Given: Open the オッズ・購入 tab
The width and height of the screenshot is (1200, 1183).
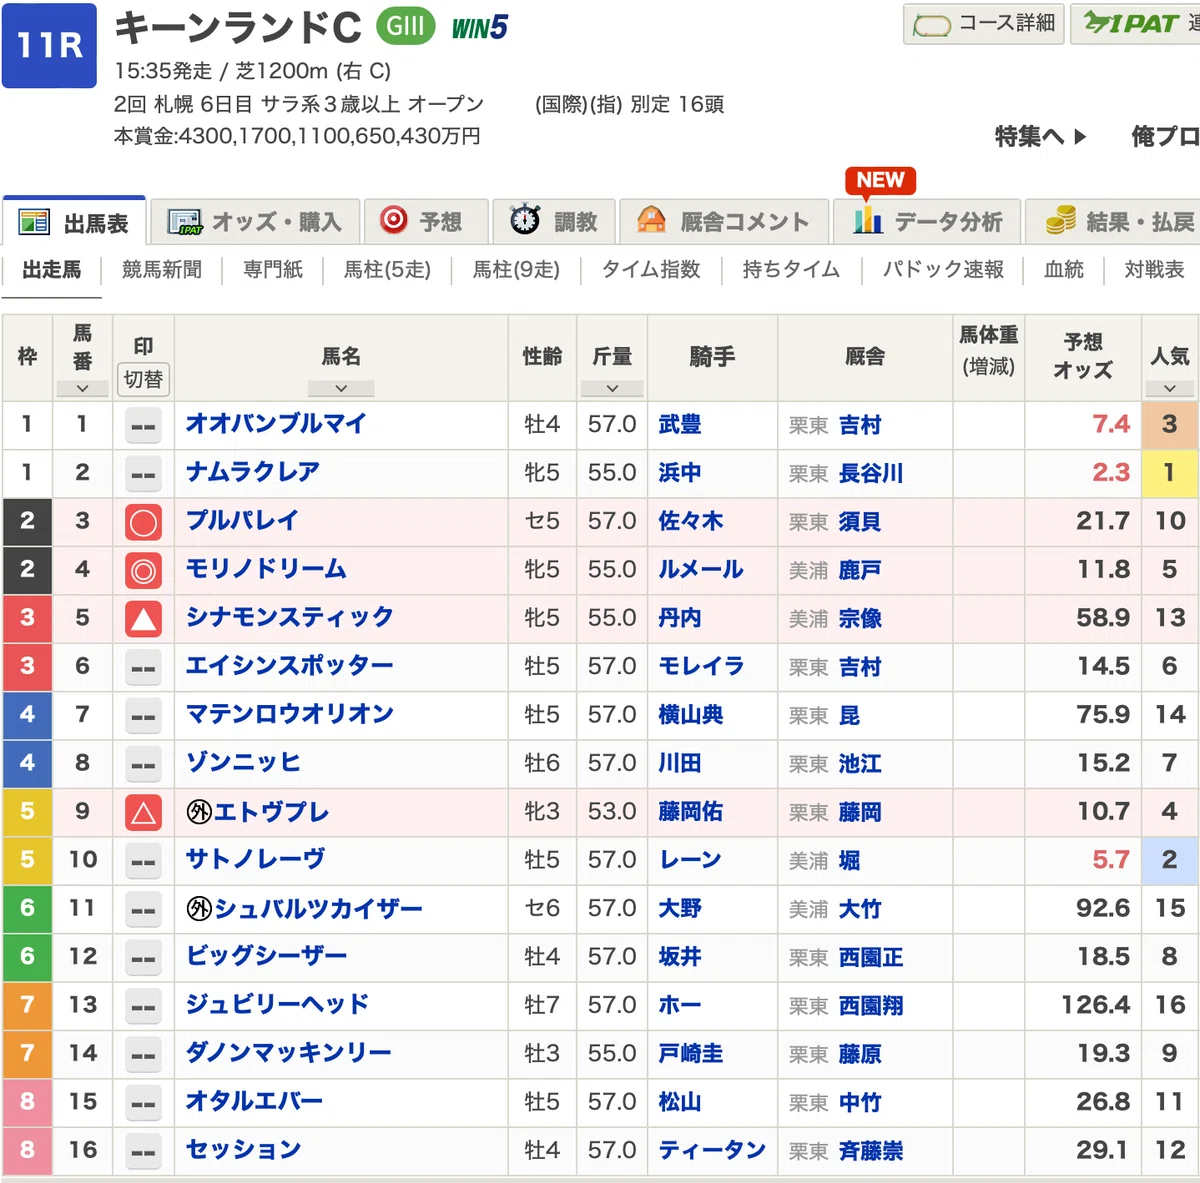Looking at the screenshot, I should (x=254, y=222).
